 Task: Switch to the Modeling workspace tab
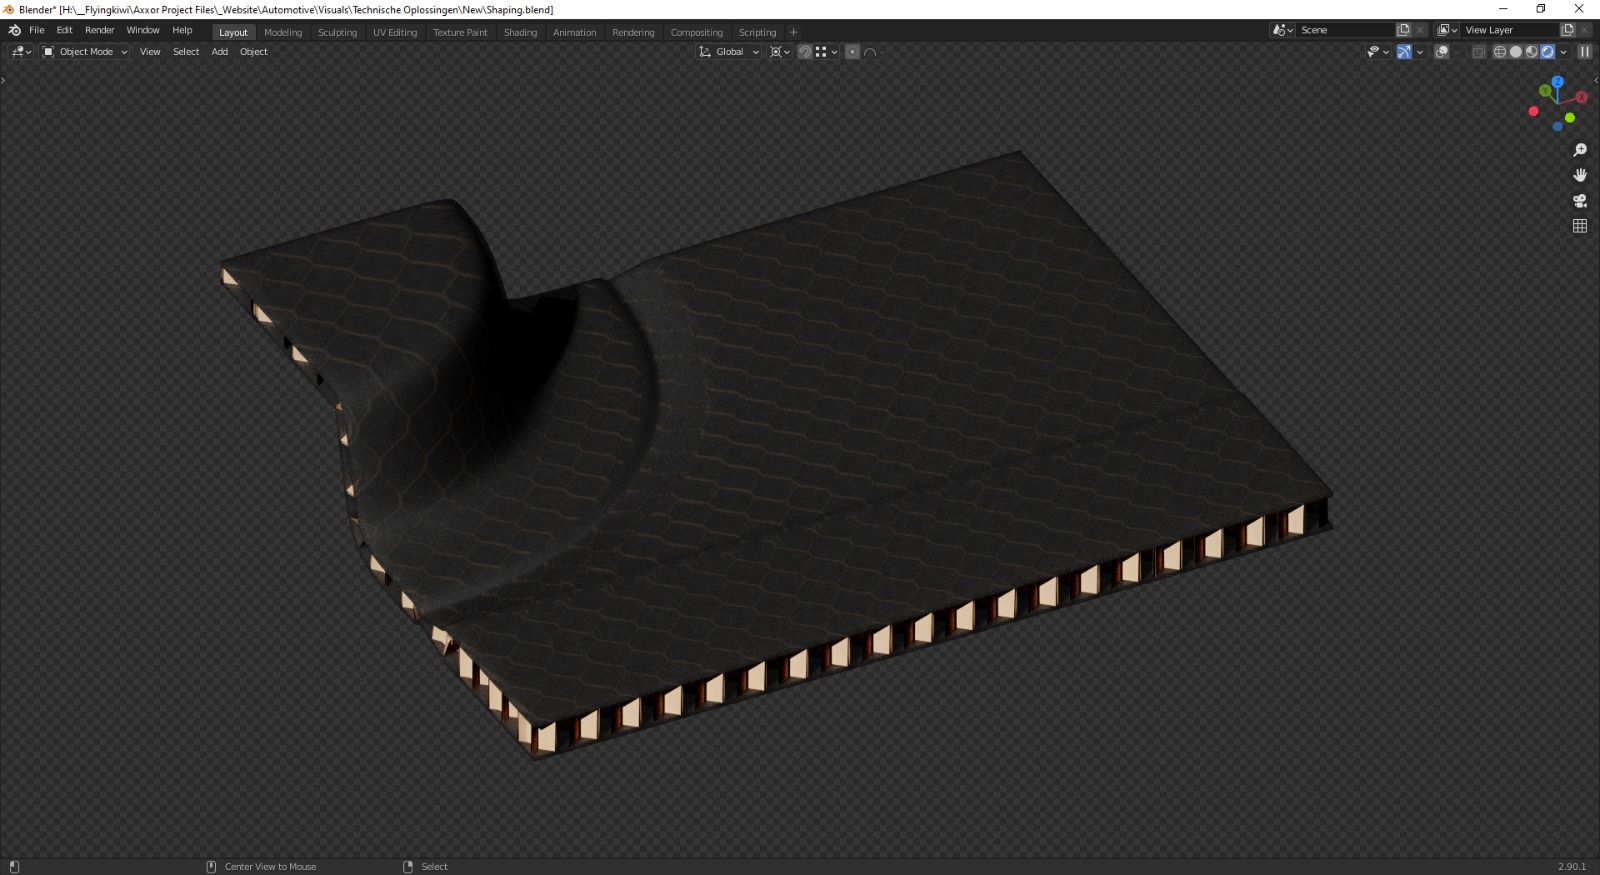(283, 32)
